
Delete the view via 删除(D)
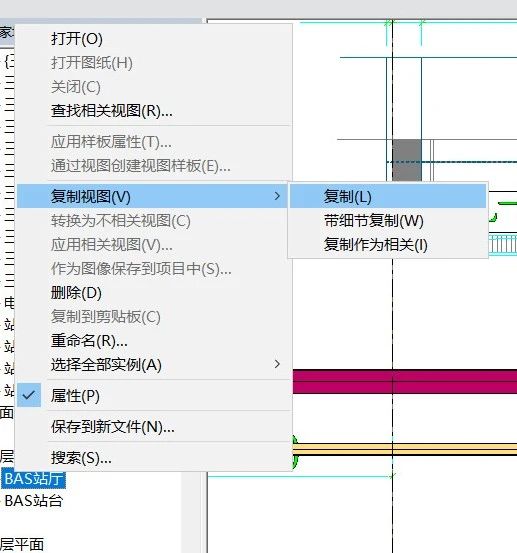click(x=154, y=293)
